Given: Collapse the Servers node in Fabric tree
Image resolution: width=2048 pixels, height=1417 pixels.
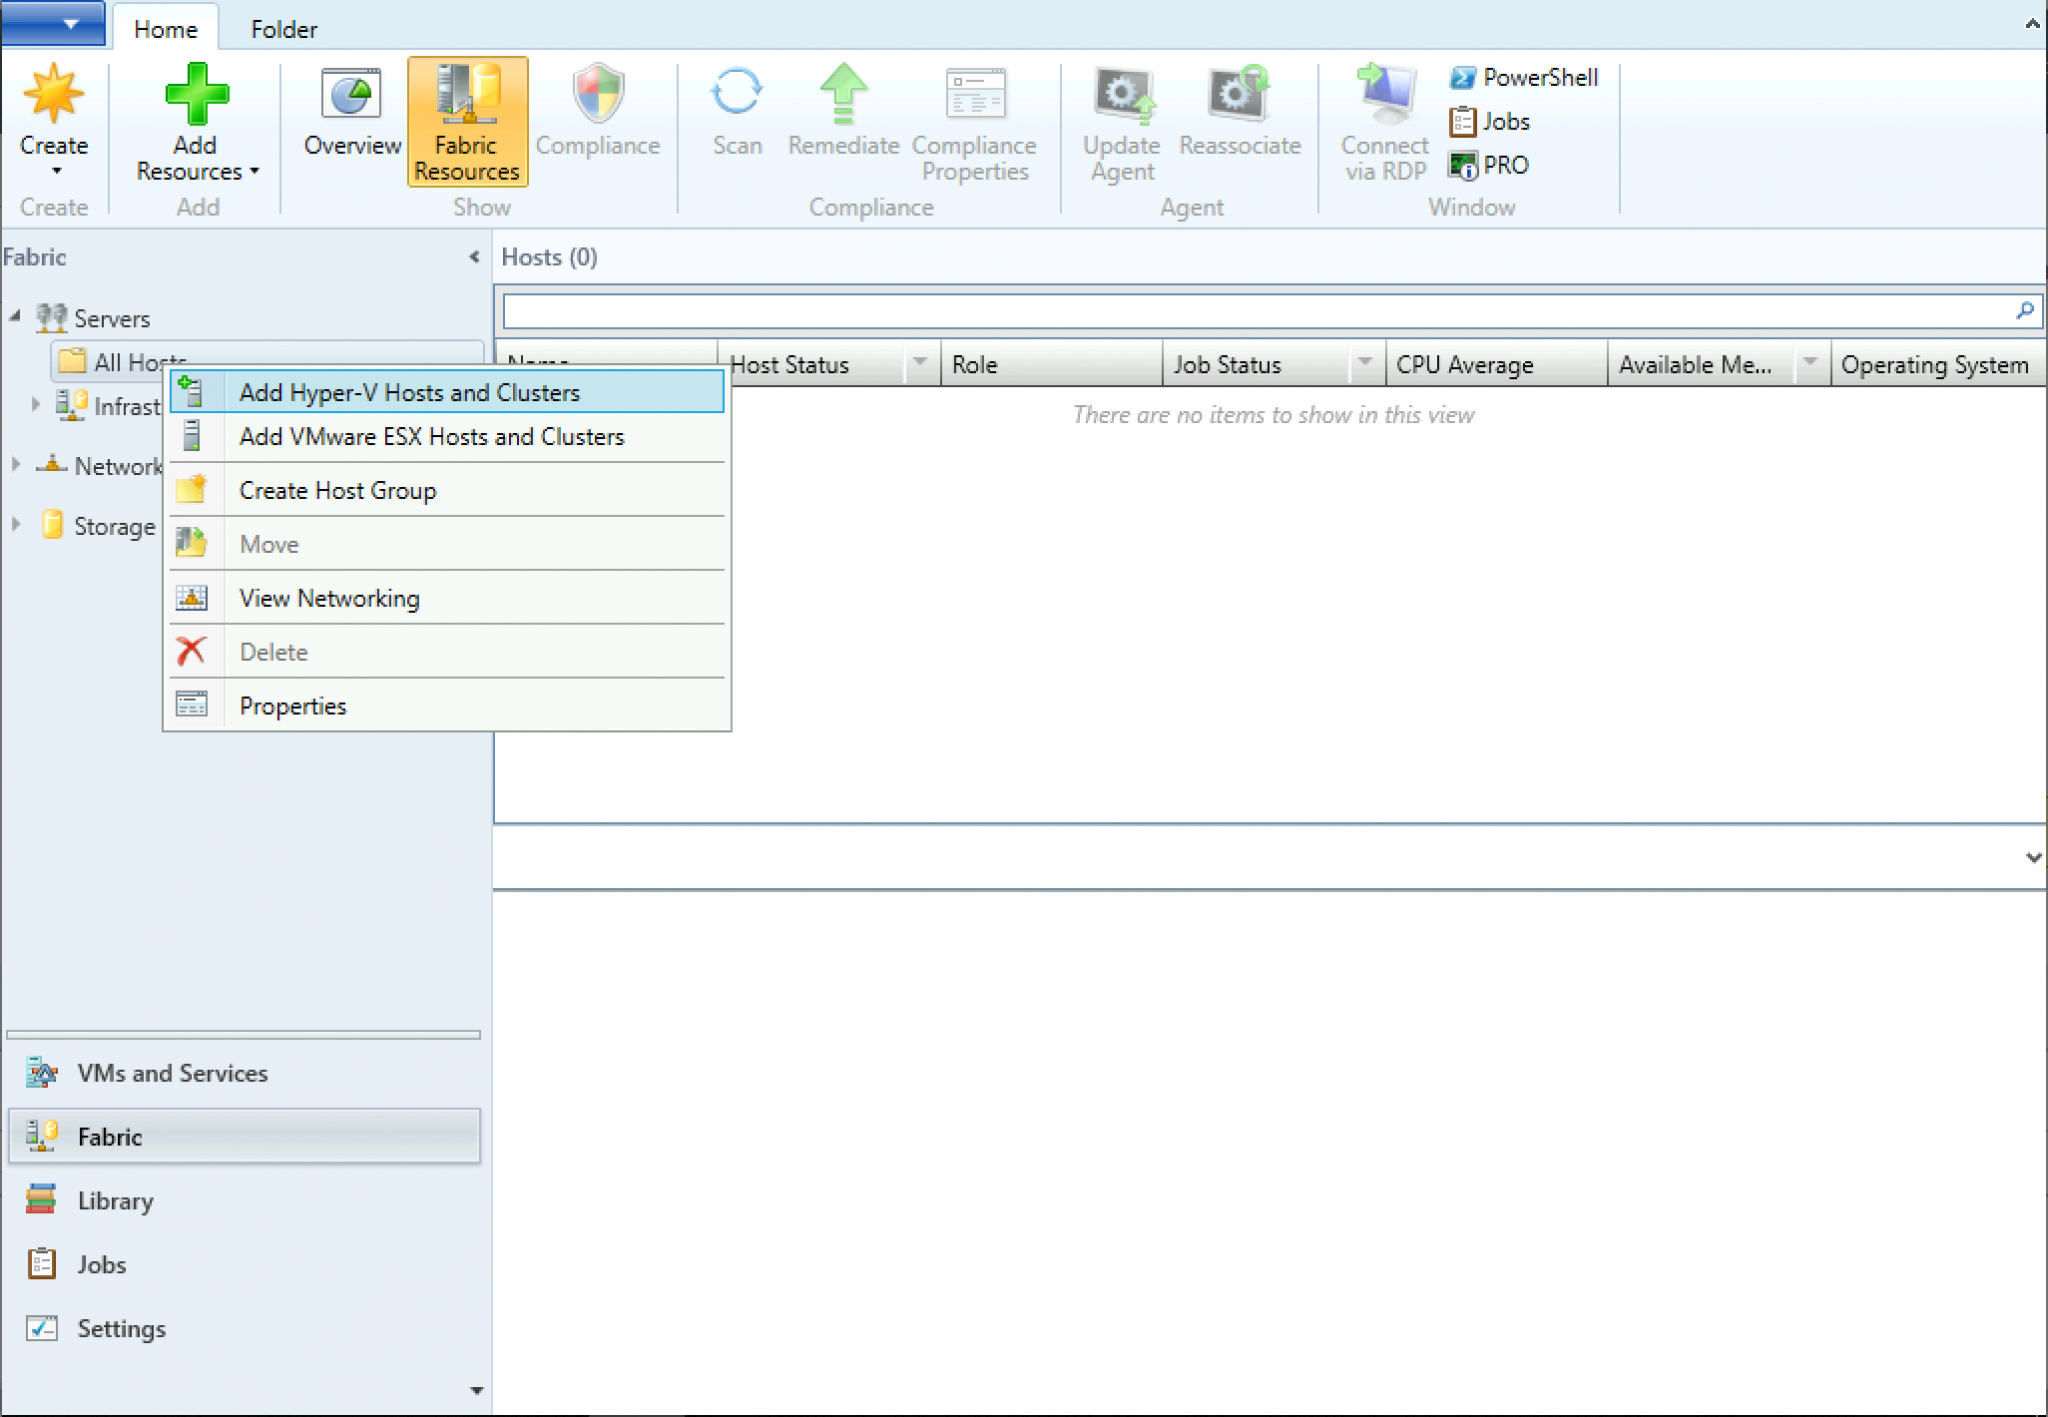Looking at the screenshot, I should 15,316.
